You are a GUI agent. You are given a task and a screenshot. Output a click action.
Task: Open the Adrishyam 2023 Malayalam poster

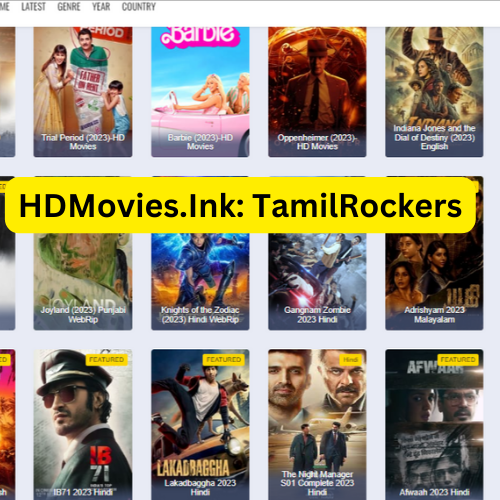click(x=434, y=281)
